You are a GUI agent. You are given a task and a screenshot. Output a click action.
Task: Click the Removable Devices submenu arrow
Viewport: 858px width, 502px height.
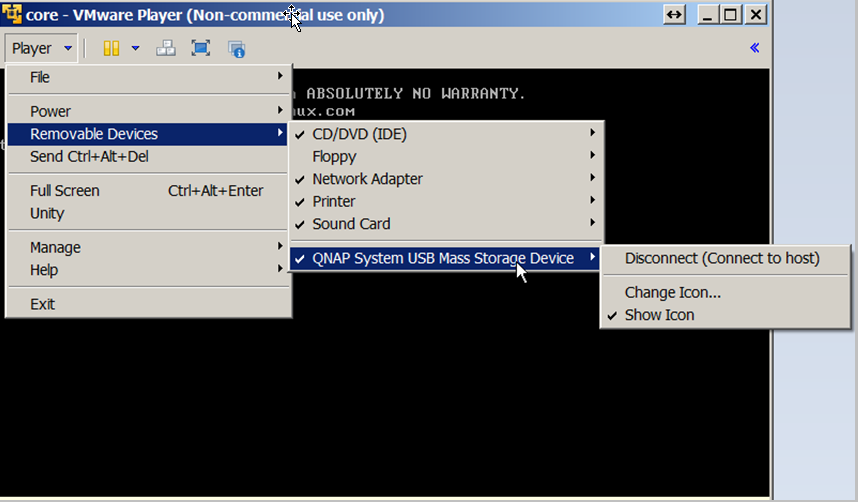click(x=280, y=132)
